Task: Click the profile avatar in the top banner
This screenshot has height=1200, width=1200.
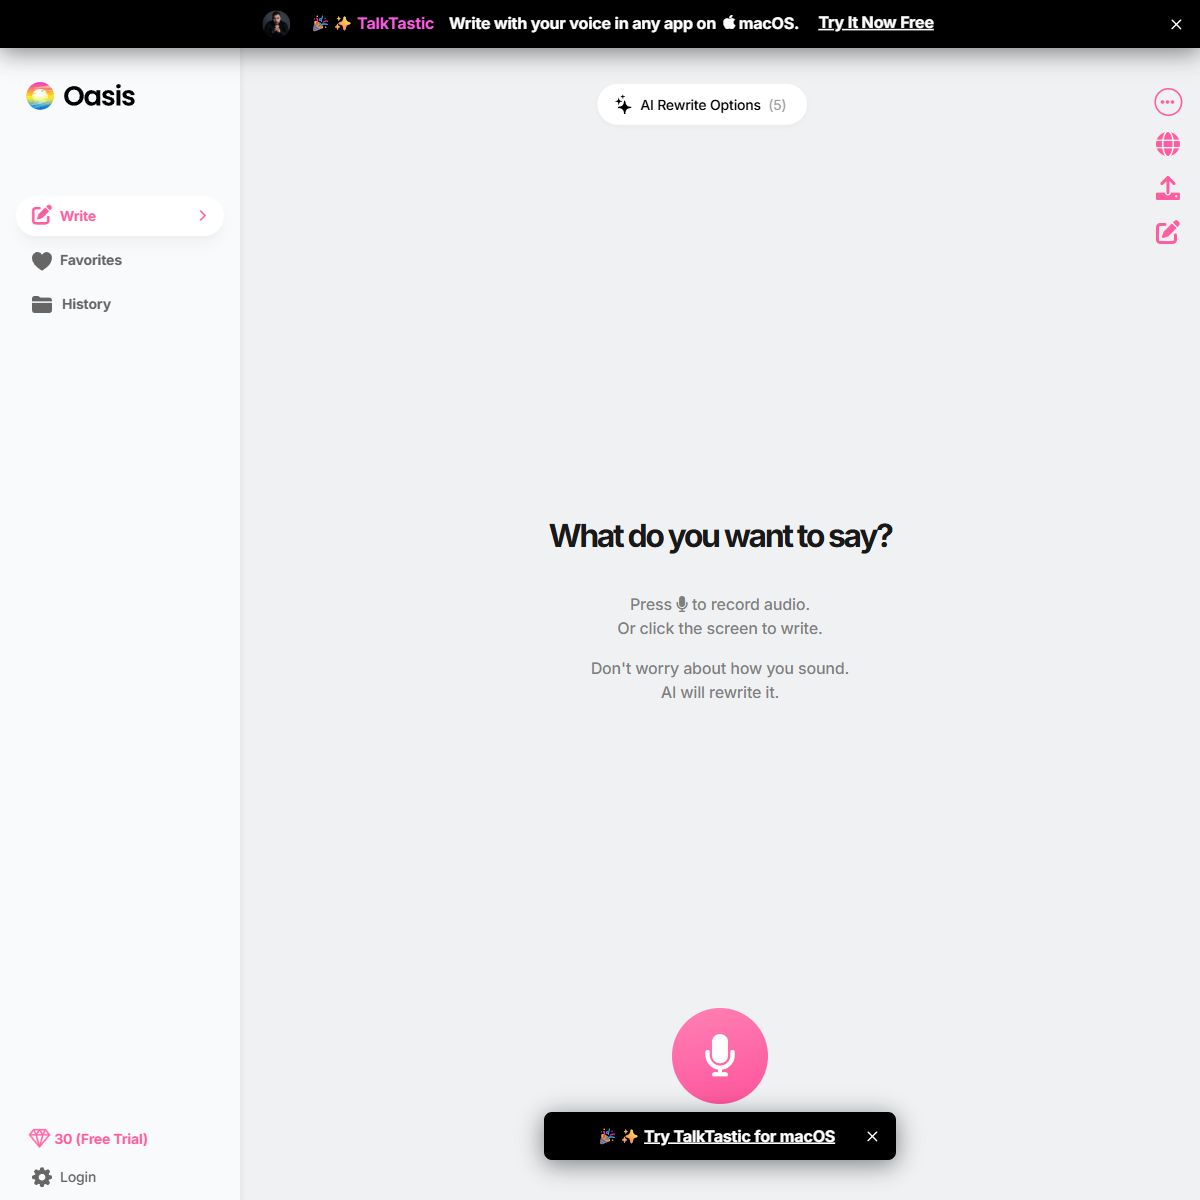Action: click(276, 23)
